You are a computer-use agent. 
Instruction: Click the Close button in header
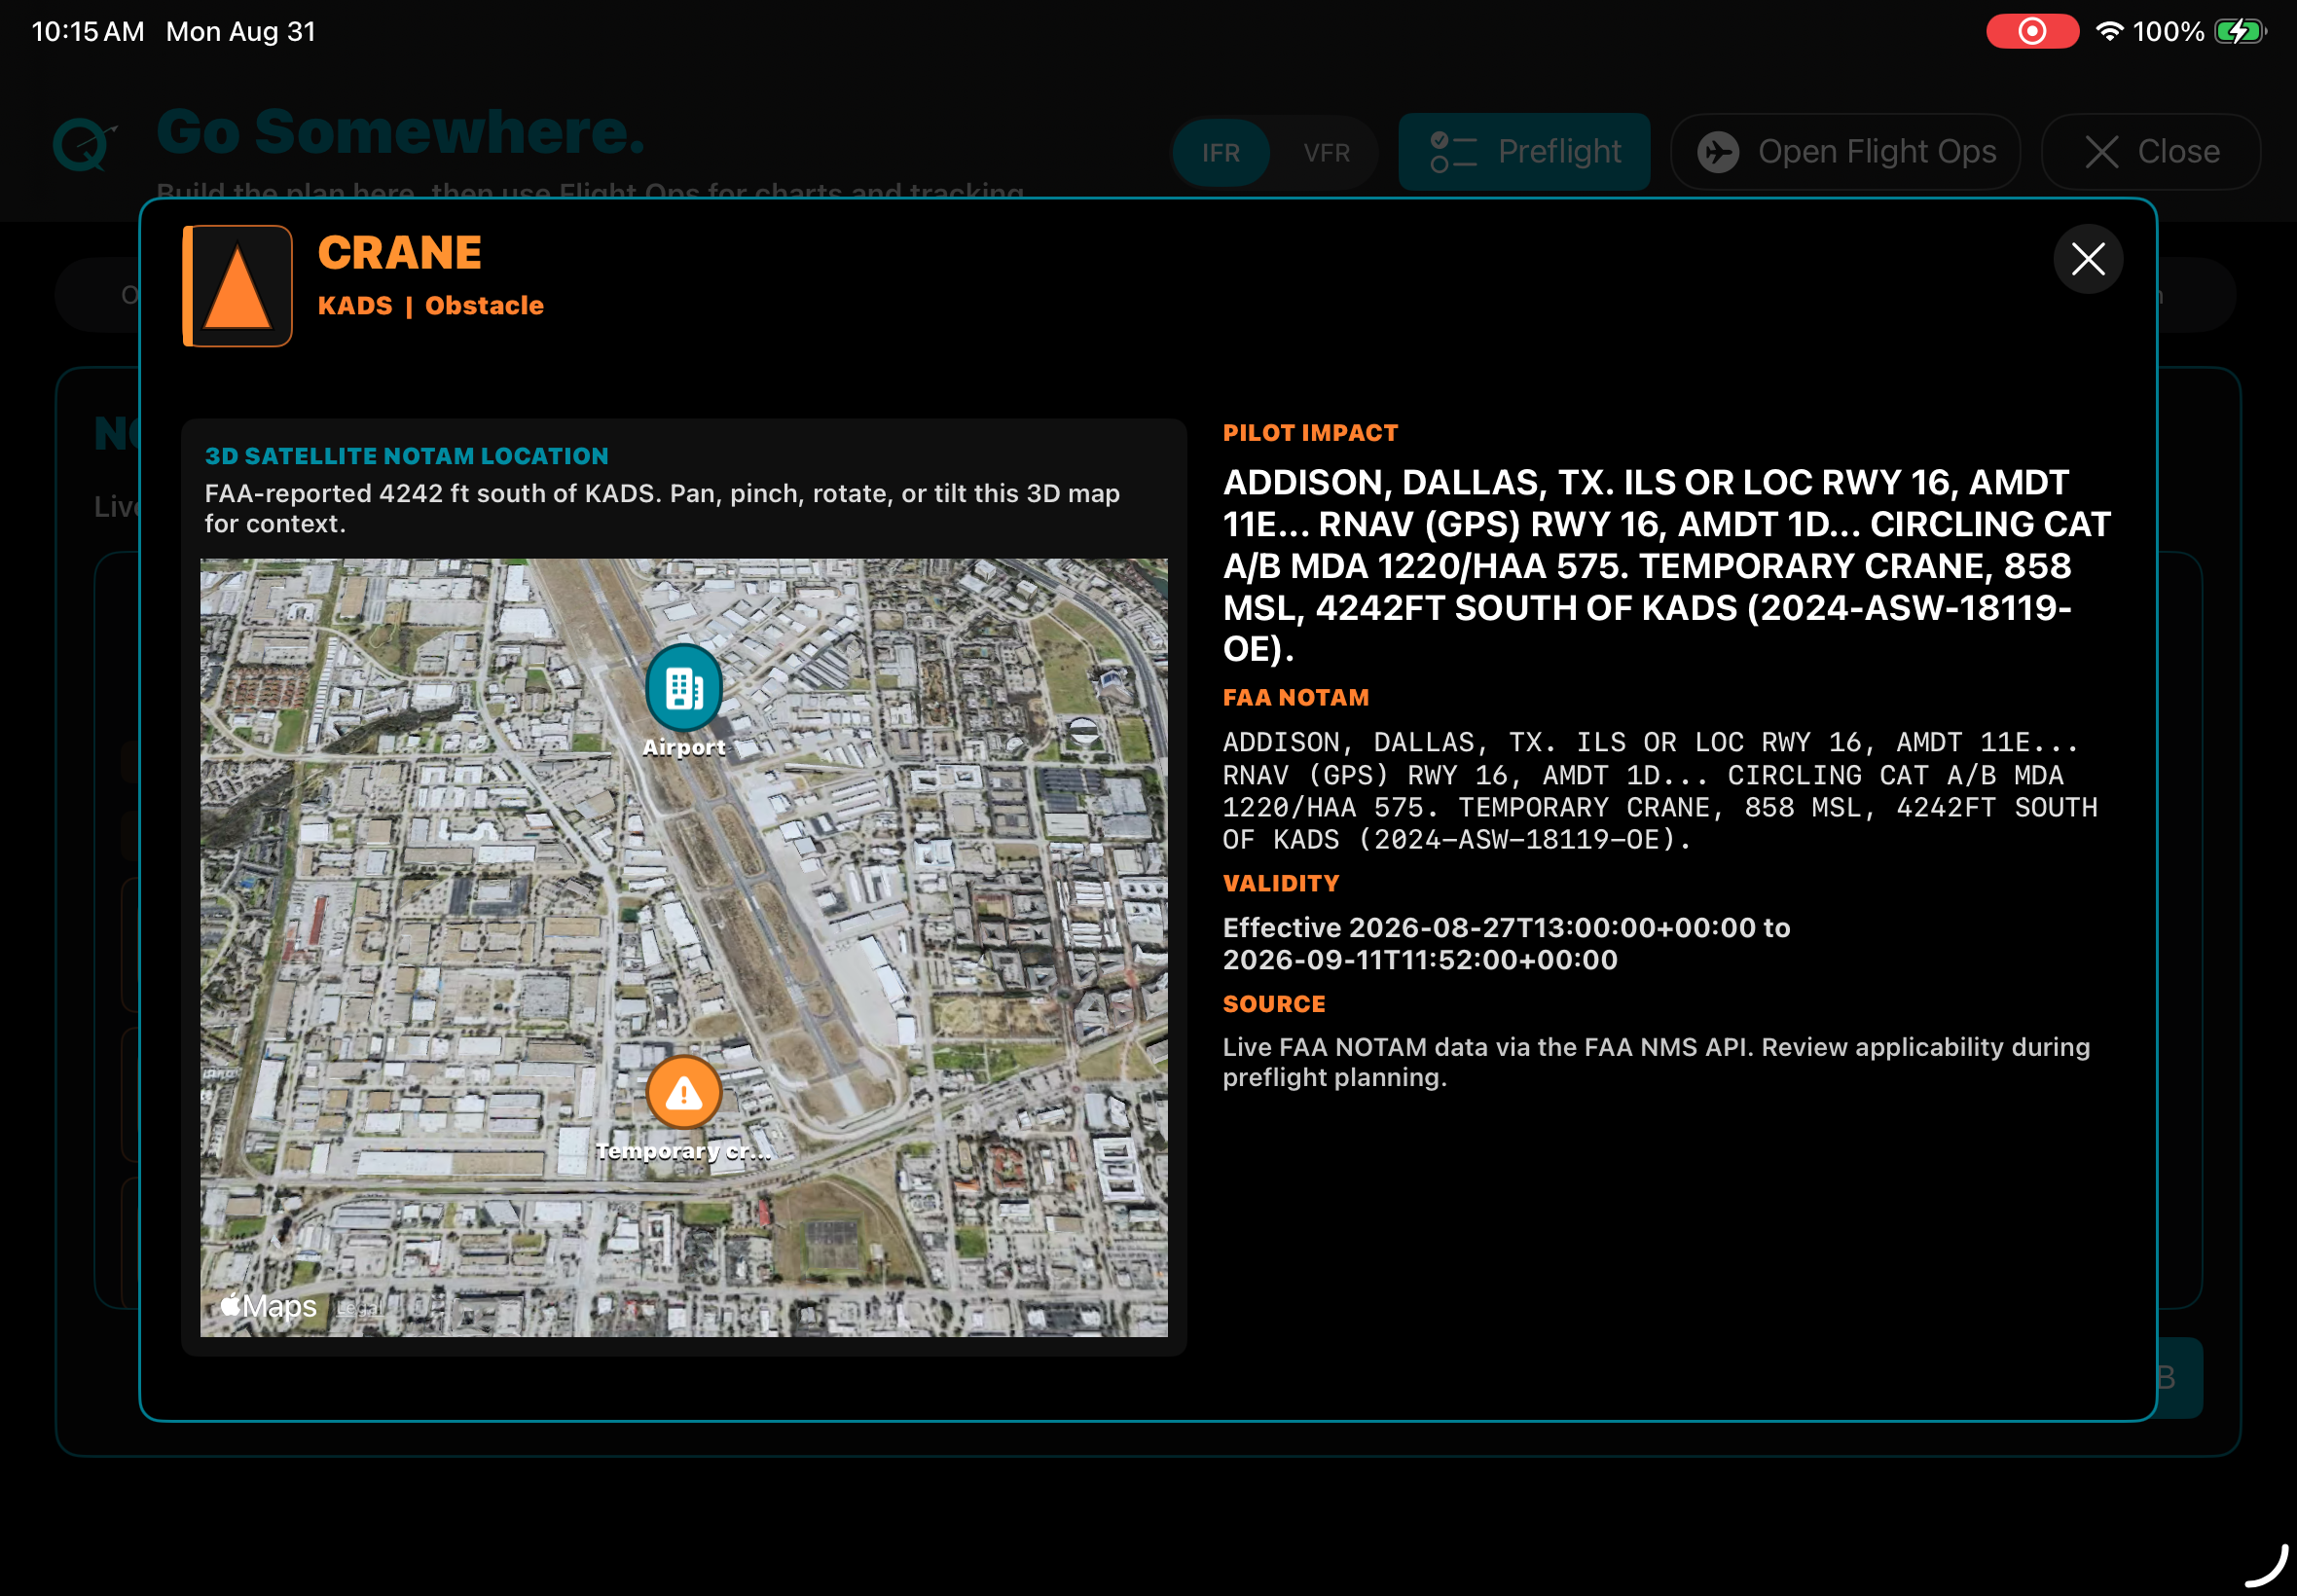[x=2150, y=152]
